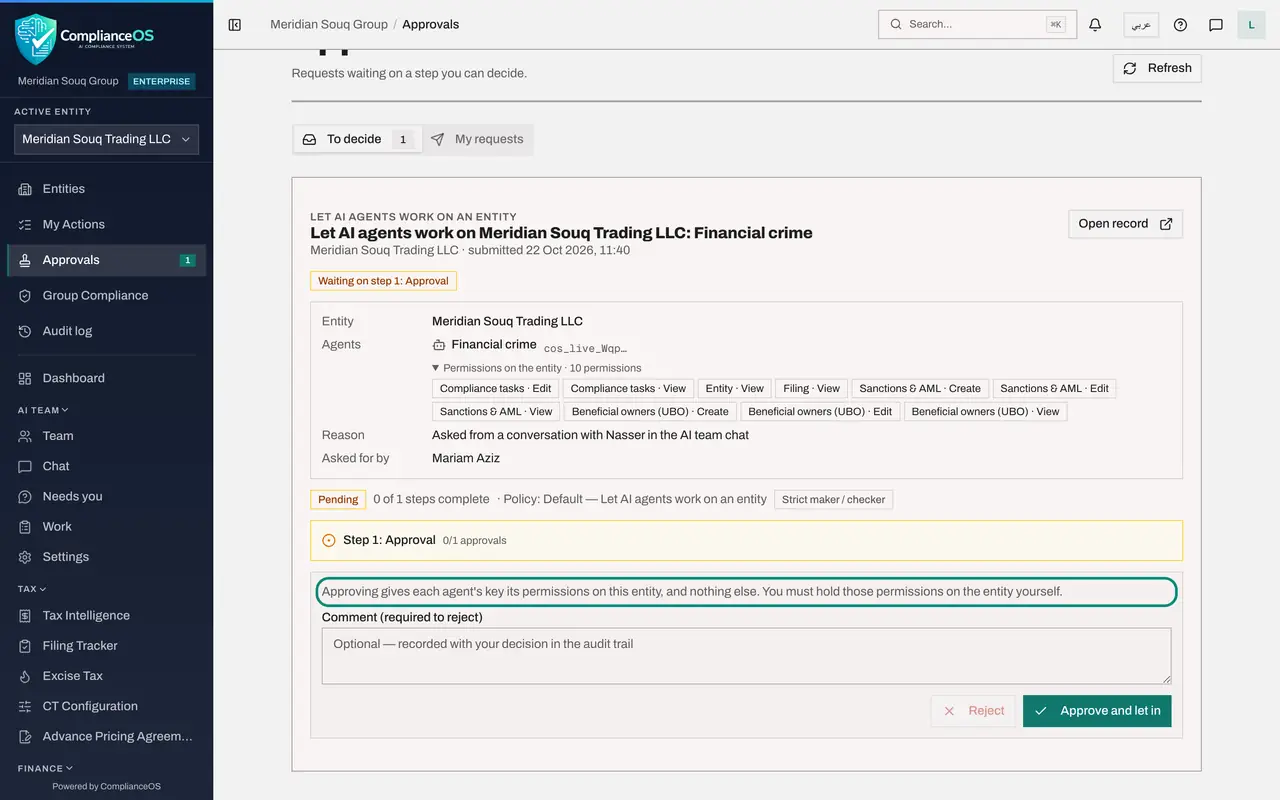Open Settings in the sidebar

106,557
